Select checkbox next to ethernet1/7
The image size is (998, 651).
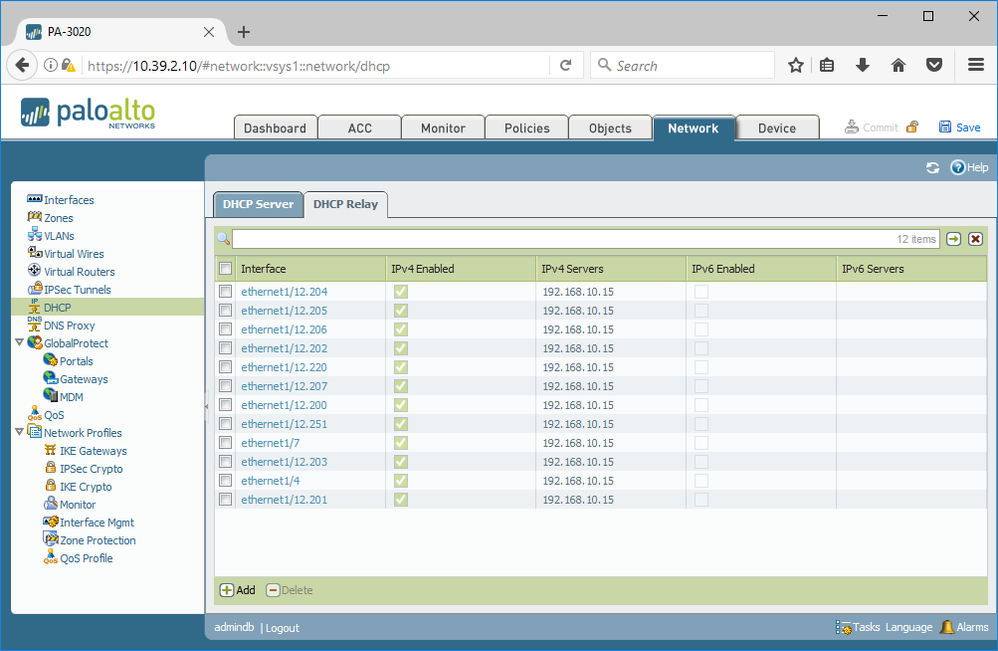226,443
